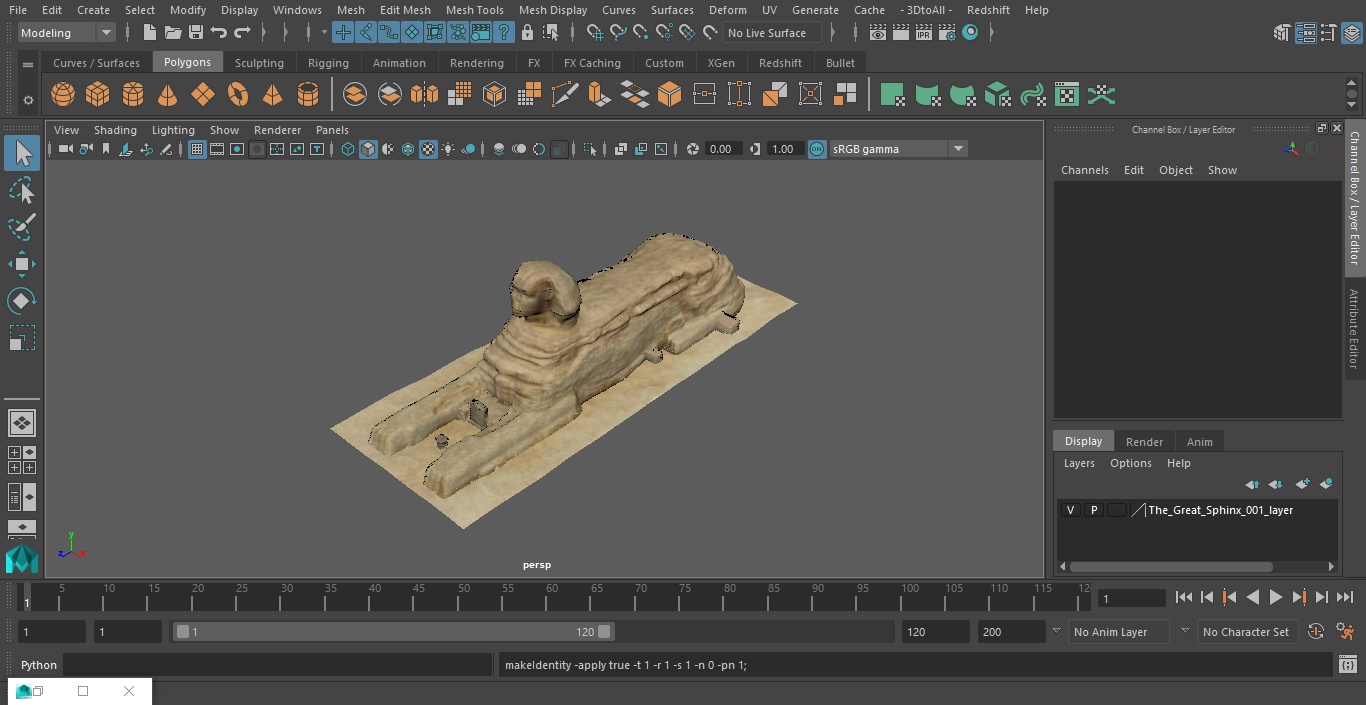Create a polygon torus from the shelf
The height and width of the screenshot is (705, 1366).
click(x=238, y=95)
